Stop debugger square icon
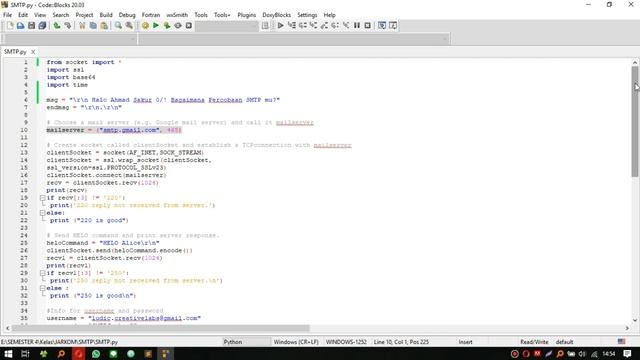This screenshot has width=640, height=360. tap(367, 25)
